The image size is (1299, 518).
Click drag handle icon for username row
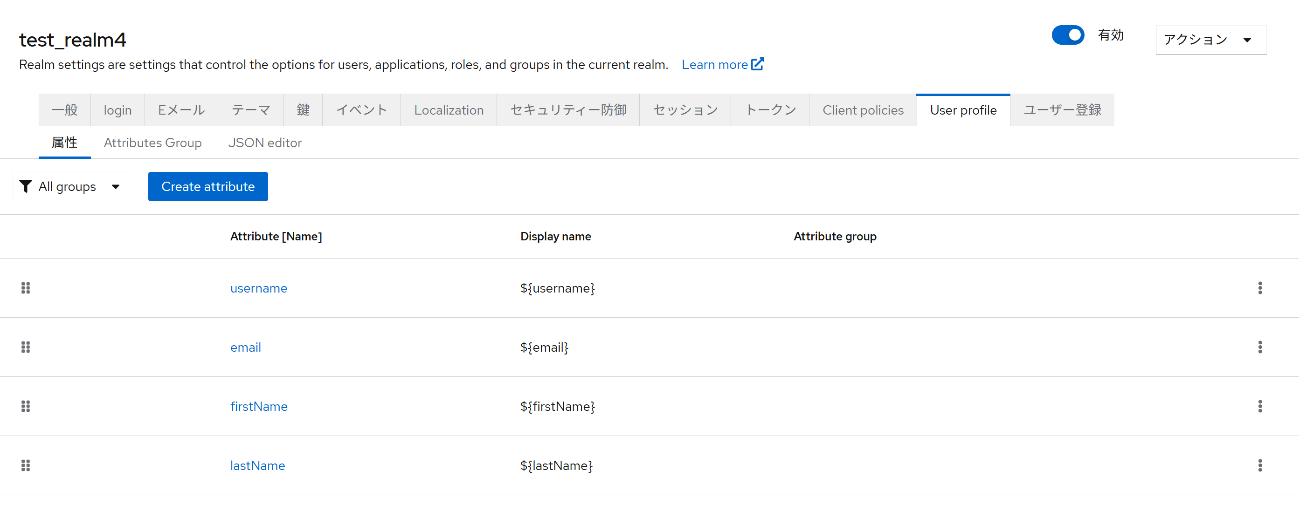click(x=26, y=288)
